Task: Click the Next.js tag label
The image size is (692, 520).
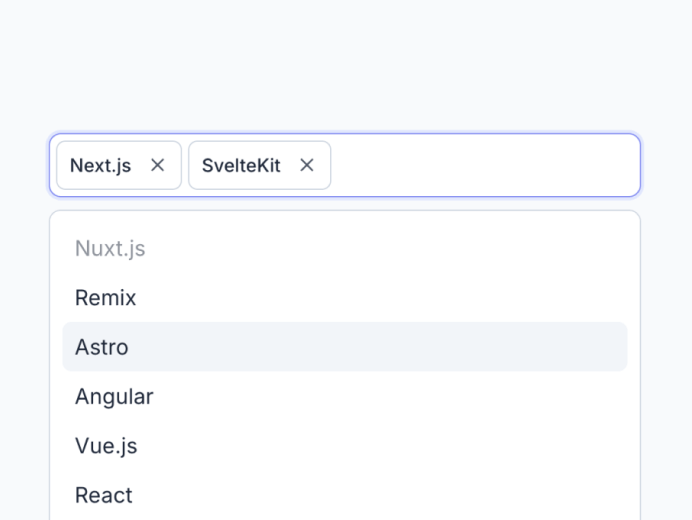Action: 101,165
